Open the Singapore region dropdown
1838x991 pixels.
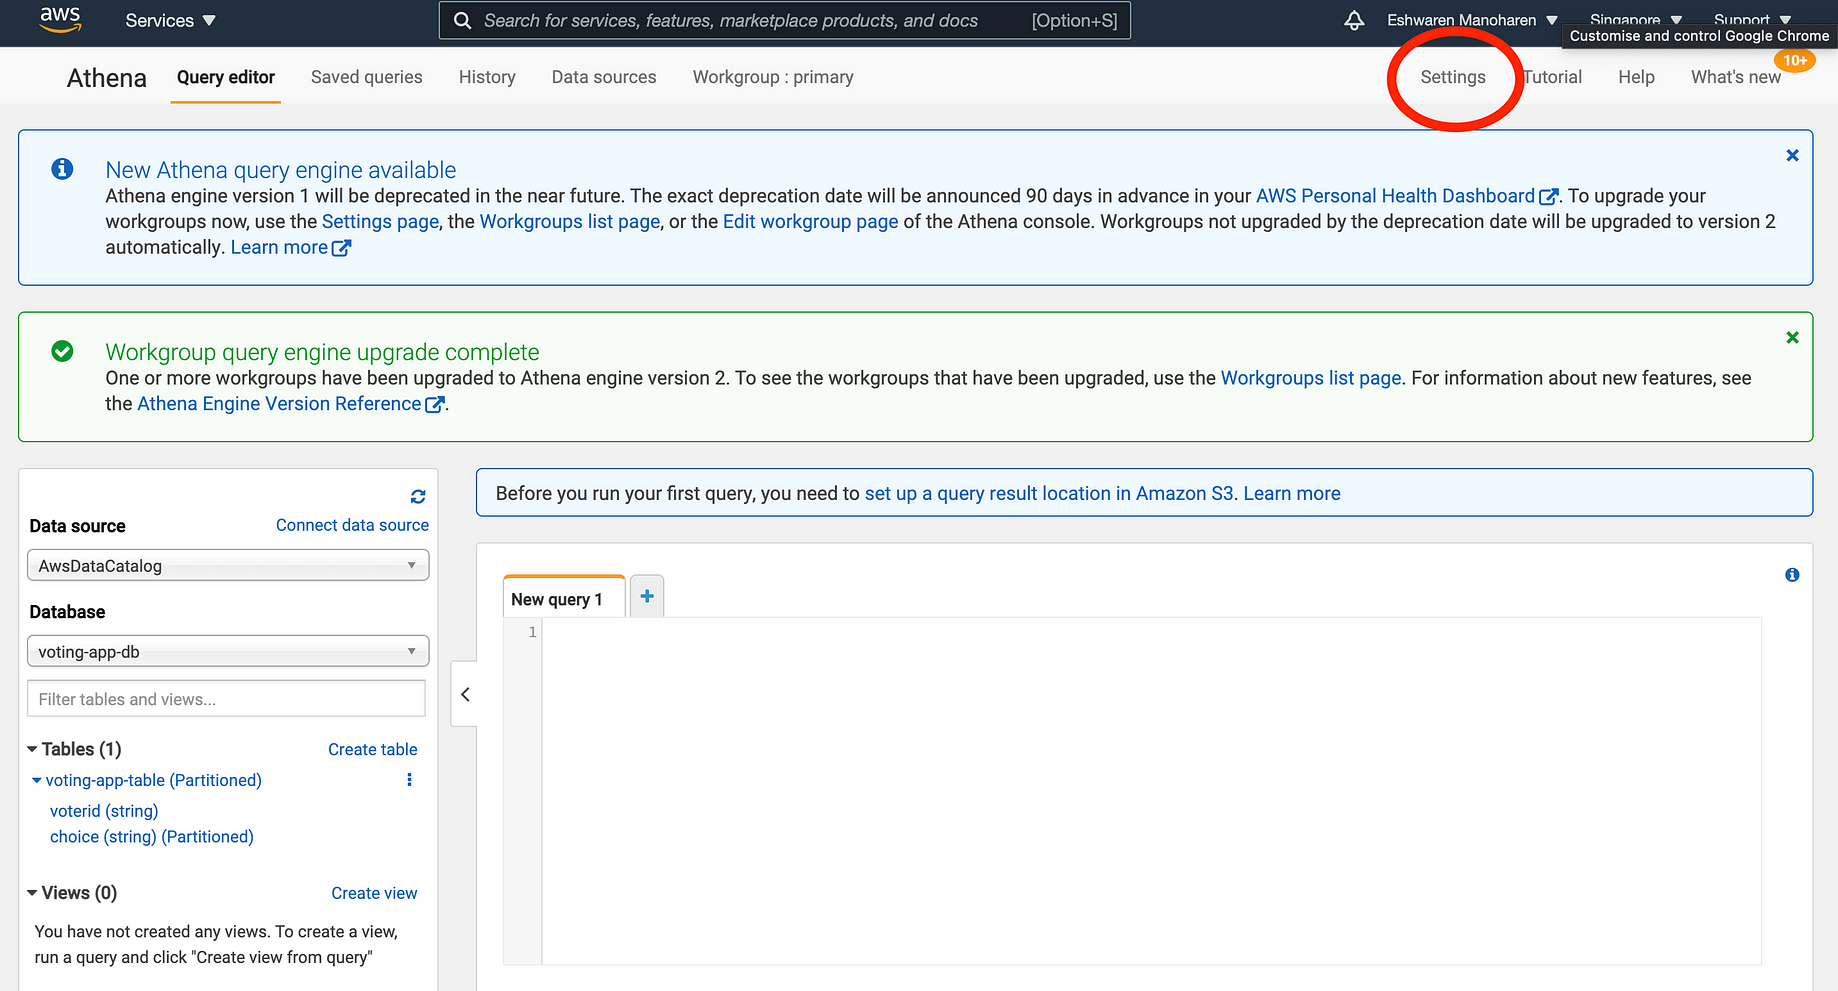pos(1636,20)
